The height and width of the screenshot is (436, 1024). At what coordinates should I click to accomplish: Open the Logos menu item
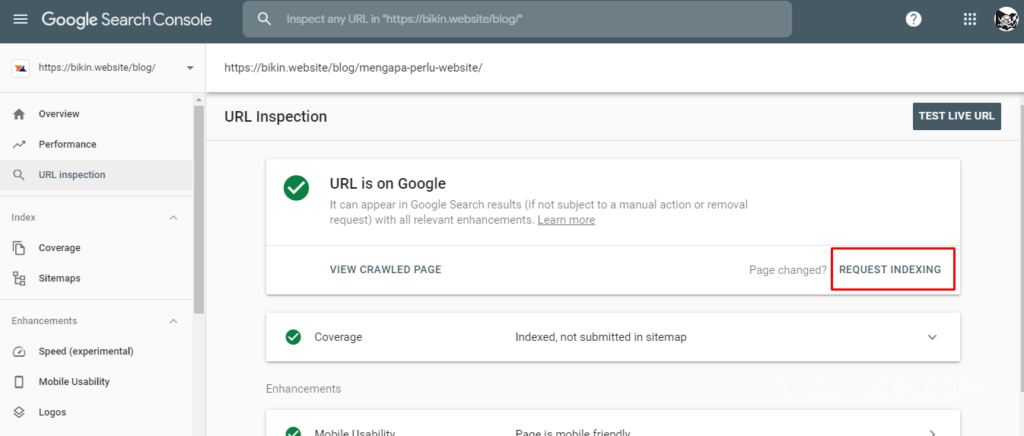tap(52, 412)
